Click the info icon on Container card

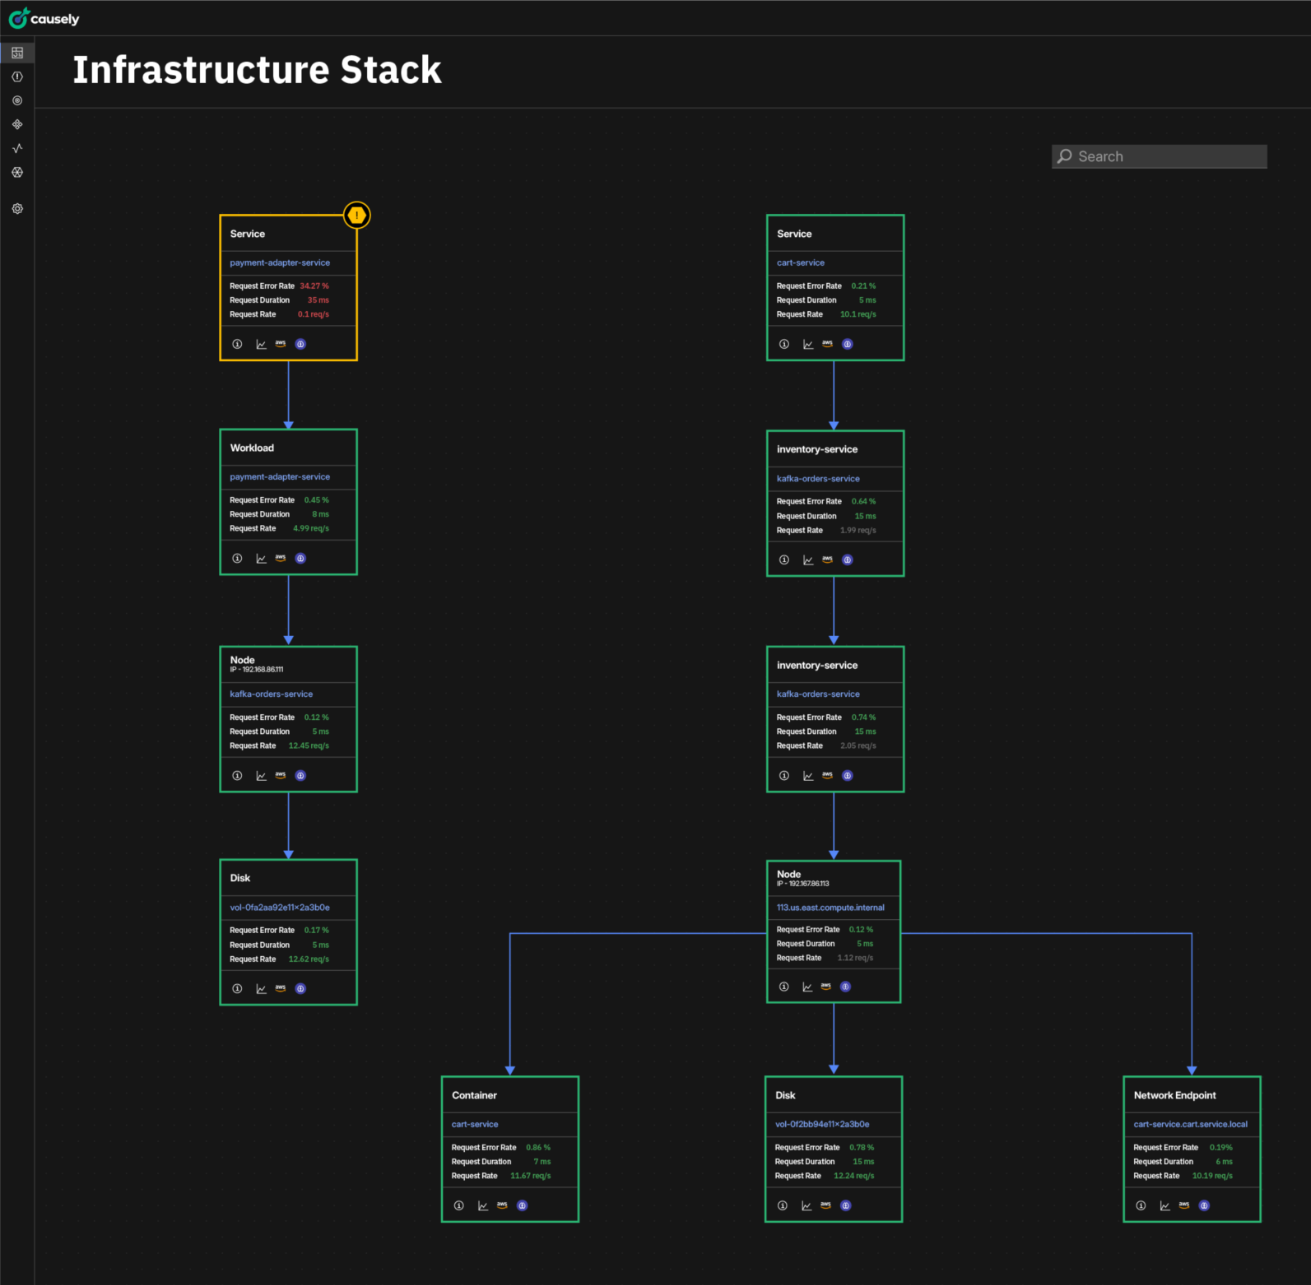pos(459,1205)
